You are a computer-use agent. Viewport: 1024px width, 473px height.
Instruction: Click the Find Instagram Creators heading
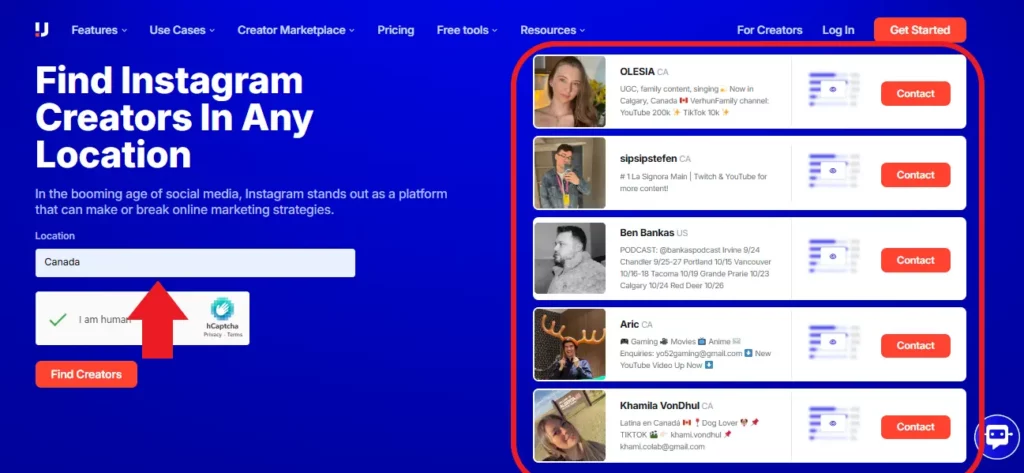(174, 118)
